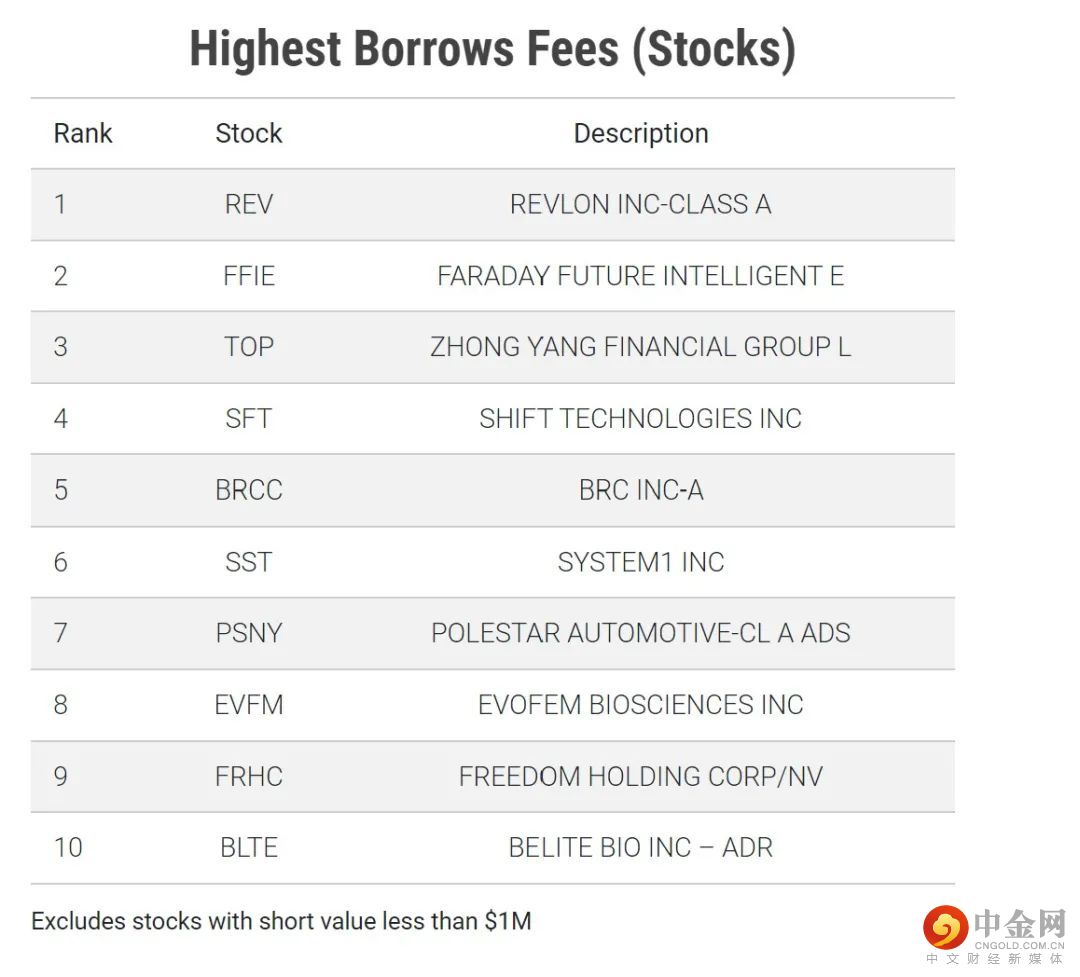This screenshot has height=977, width=1080.
Task: Select the Faraday Future Intelligent description
Action: tap(640, 276)
